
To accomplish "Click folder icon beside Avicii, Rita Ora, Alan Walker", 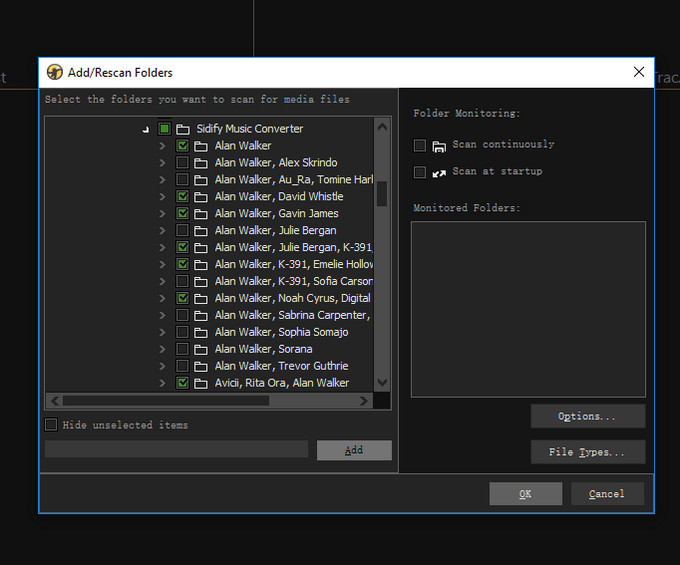I will click(x=200, y=383).
